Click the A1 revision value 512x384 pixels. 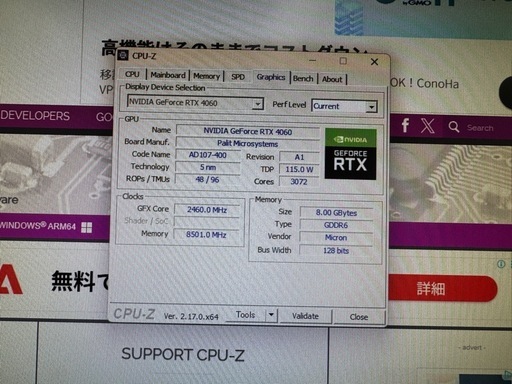tap(299, 157)
